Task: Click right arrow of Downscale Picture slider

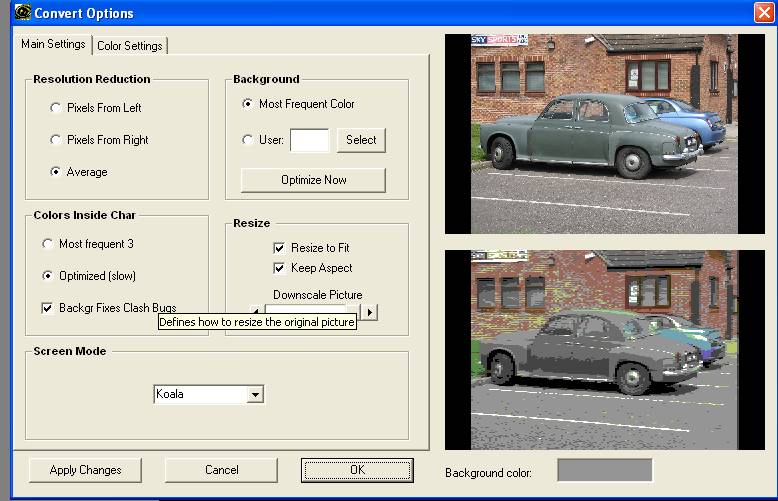Action: [368, 312]
